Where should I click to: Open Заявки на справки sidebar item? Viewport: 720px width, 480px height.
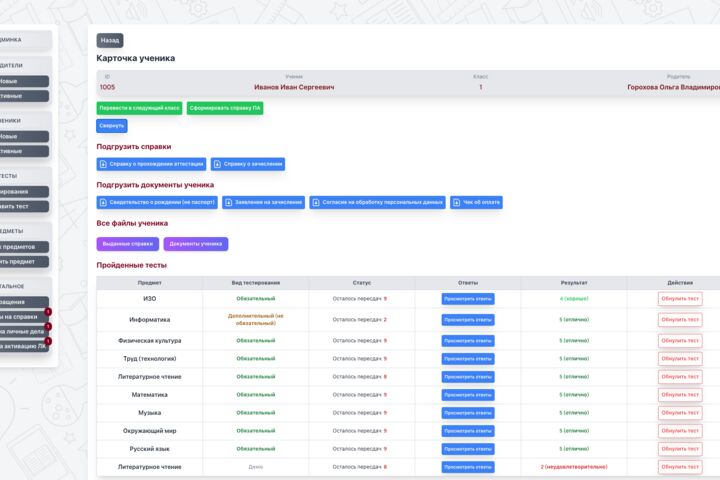point(24,316)
